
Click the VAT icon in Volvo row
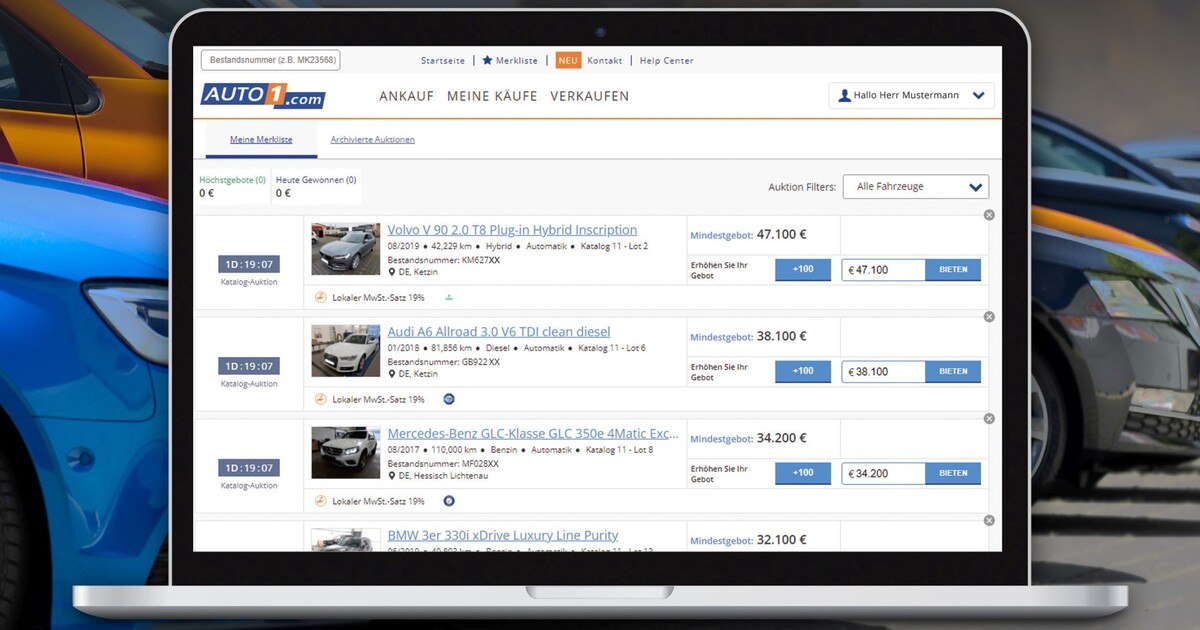point(320,297)
